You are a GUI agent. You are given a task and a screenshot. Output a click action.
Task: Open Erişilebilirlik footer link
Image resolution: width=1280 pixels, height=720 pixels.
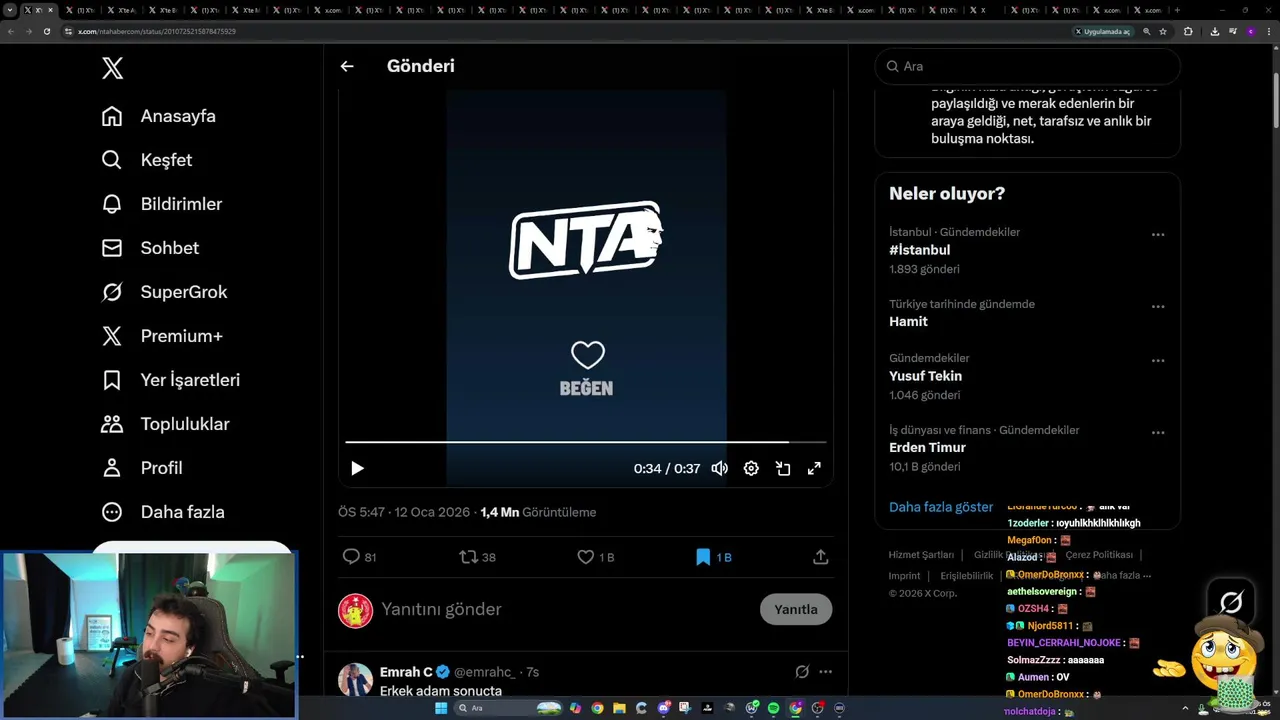click(x=967, y=576)
